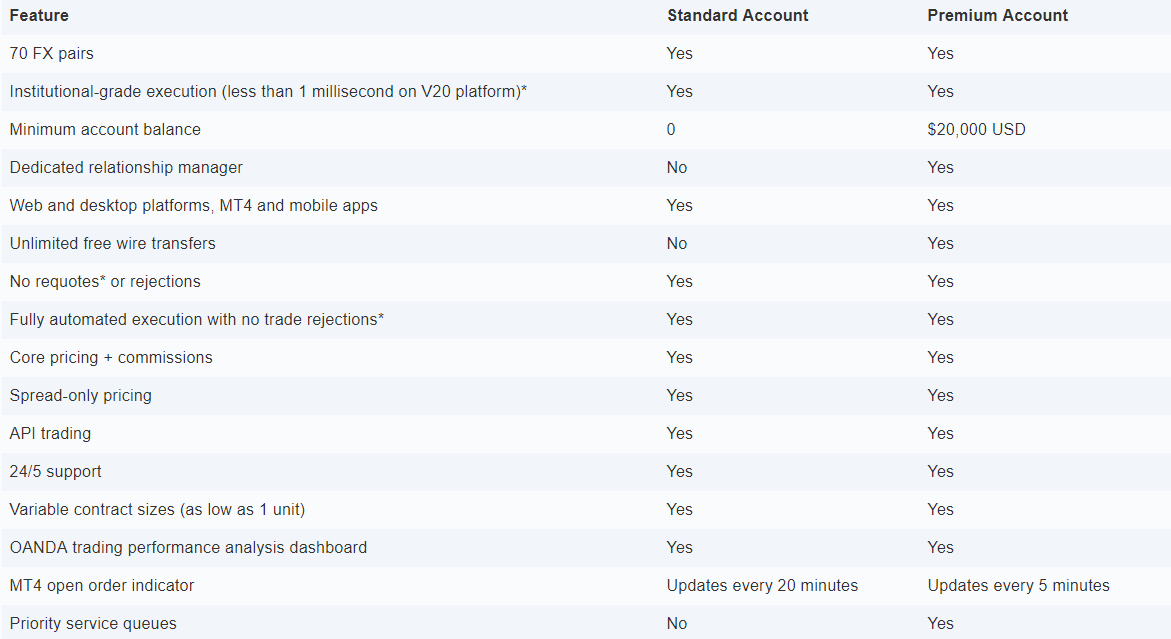
Task: Click the $20,000 USD premium balance value
Action: click(x=976, y=130)
